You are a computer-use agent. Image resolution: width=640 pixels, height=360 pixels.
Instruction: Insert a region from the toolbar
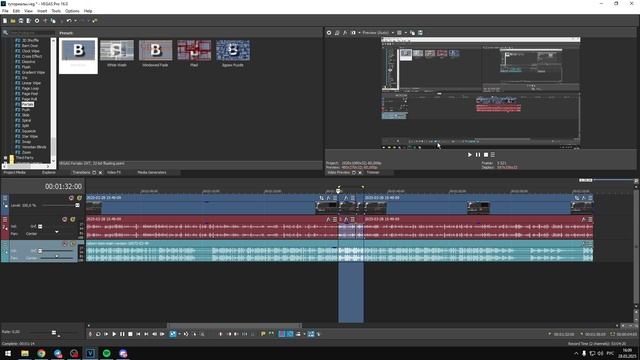(x=271, y=334)
